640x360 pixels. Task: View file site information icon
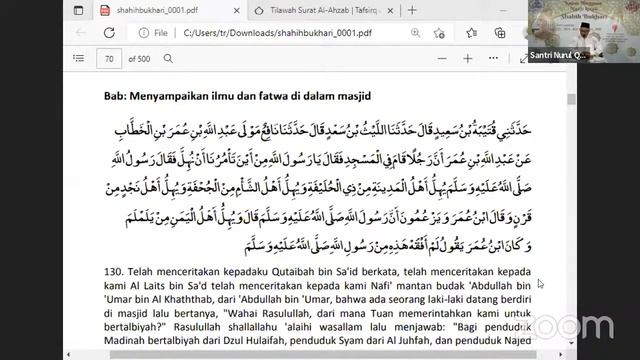tap(144, 33)
